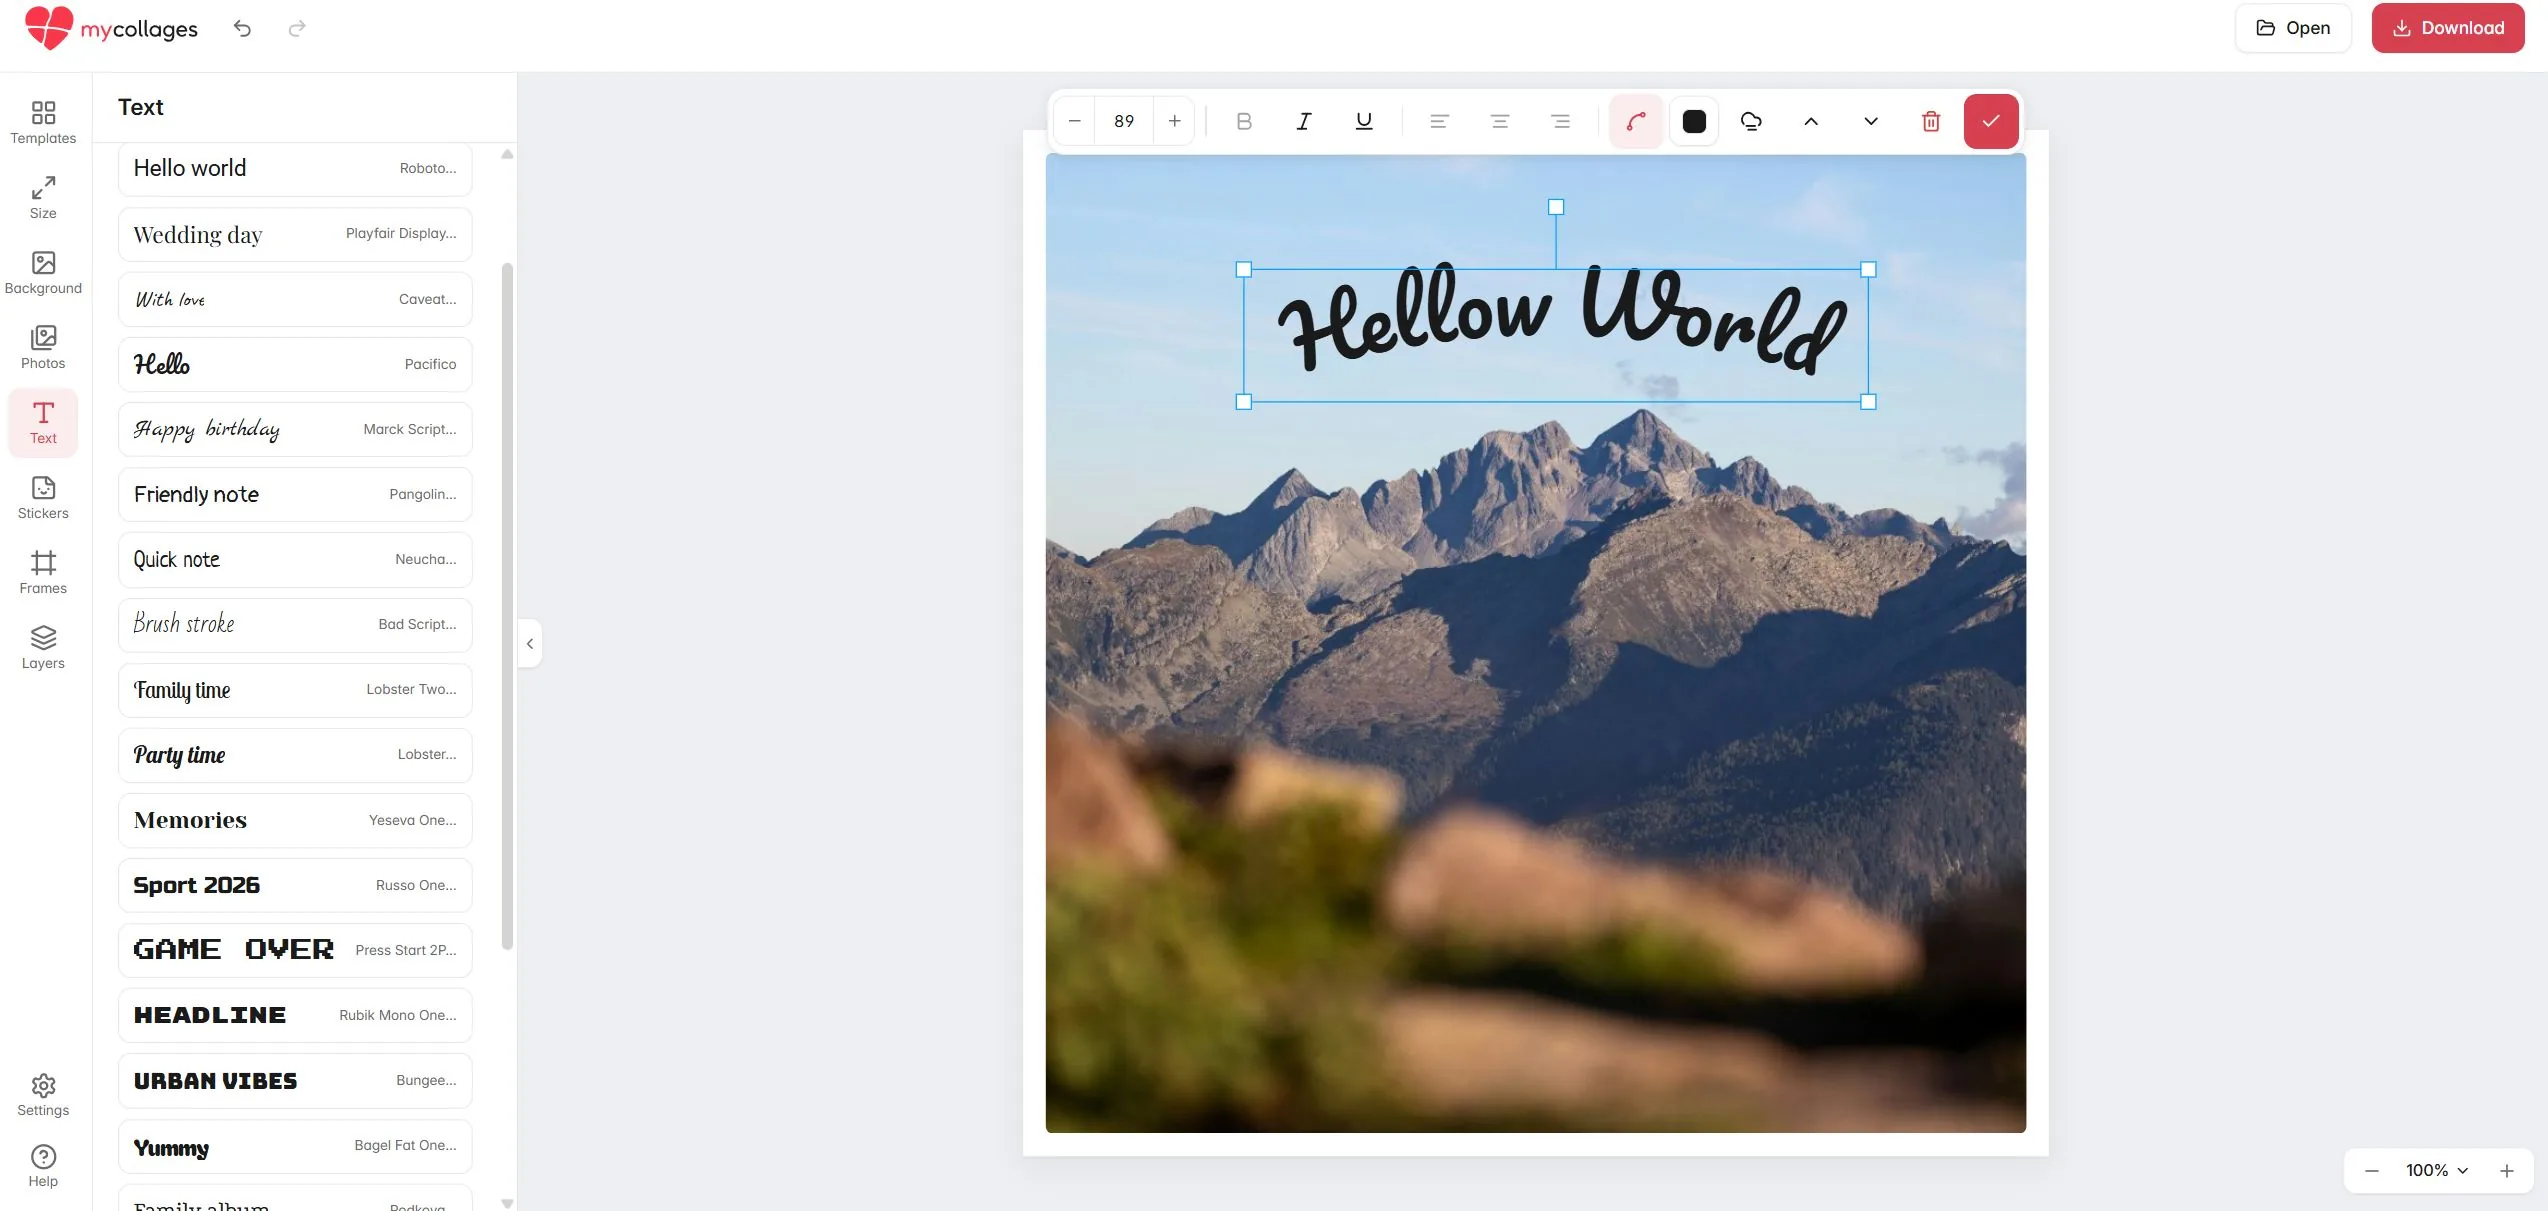2548x1211 pixels.
Task: Move text layer down with chevron
Action: pyautogui.click(x=1871, y=121)
